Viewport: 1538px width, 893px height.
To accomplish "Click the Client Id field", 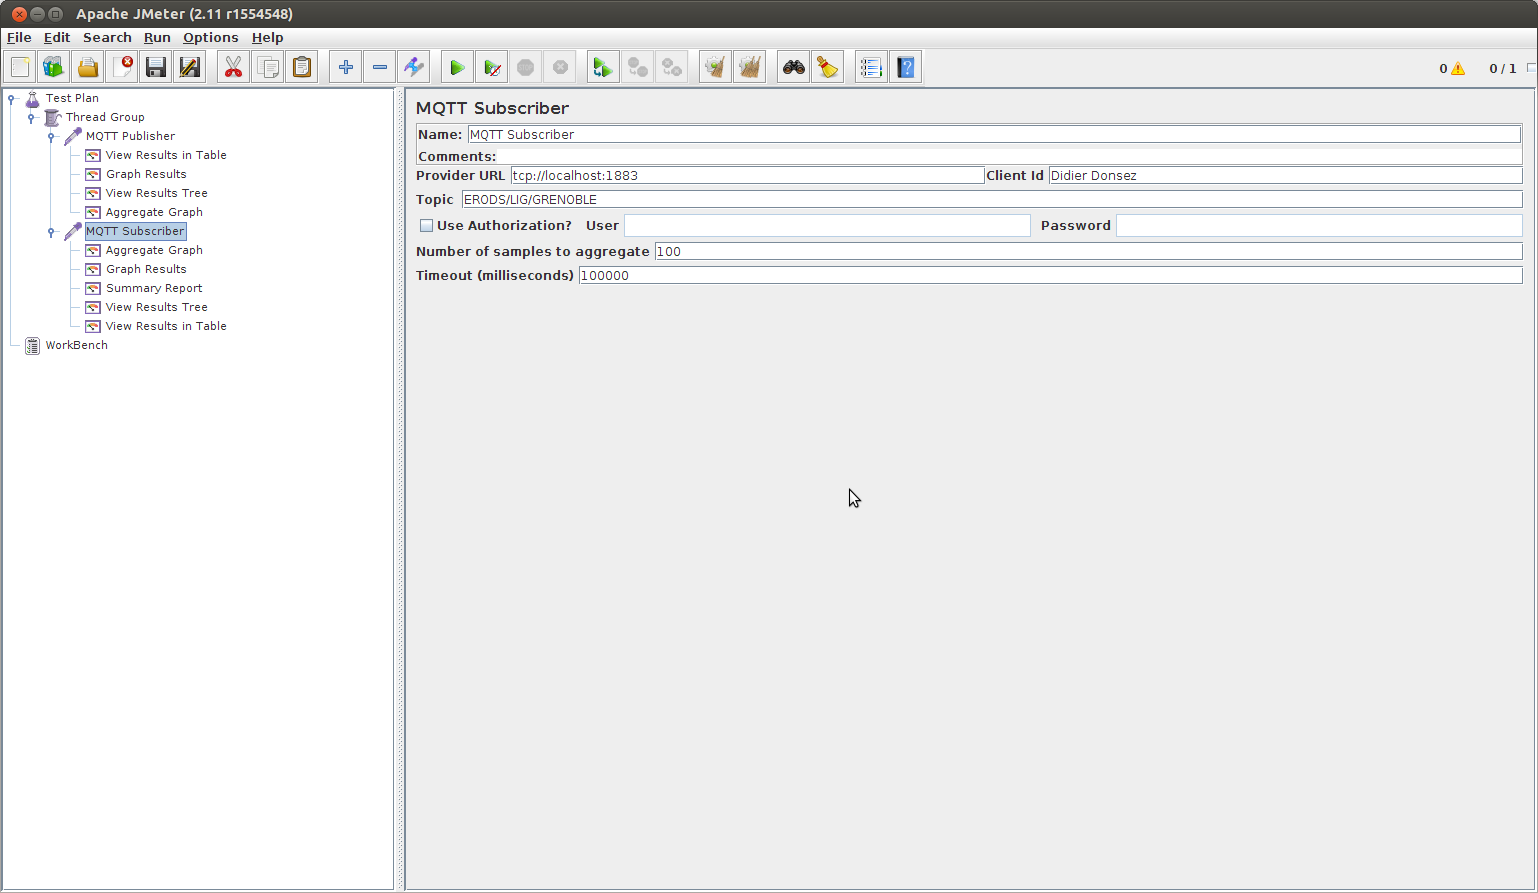I will point(1285,175).
